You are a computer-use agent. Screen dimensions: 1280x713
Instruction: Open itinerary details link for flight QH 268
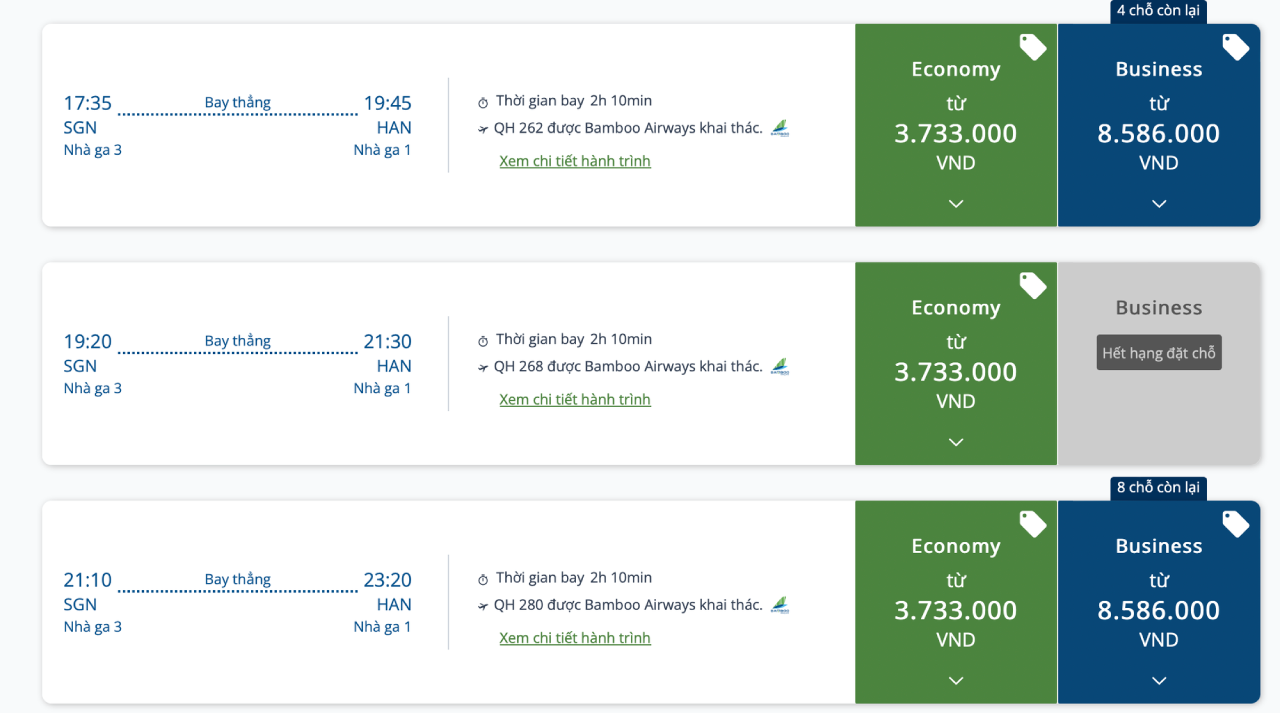point(575,400)
